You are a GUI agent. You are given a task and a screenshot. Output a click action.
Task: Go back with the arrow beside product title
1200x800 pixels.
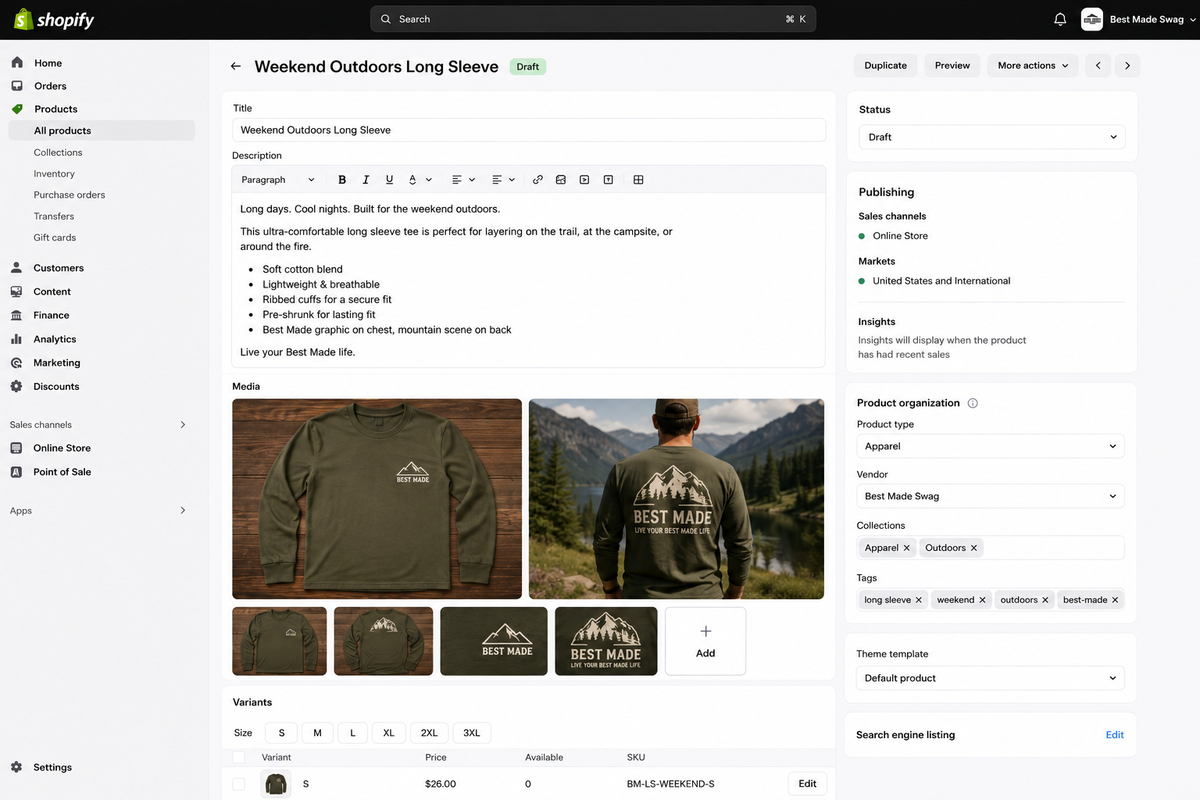tap(236, 66)
